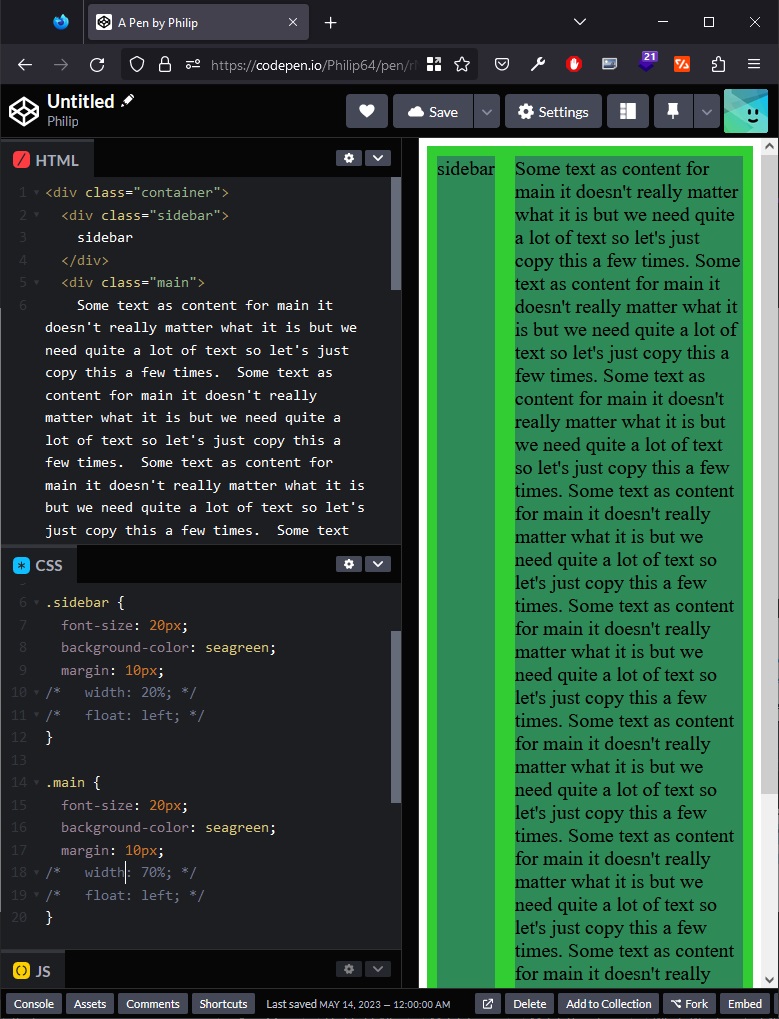Fork this pen
Screen dimensions: 779x1019
click(x=689, y=1004)
